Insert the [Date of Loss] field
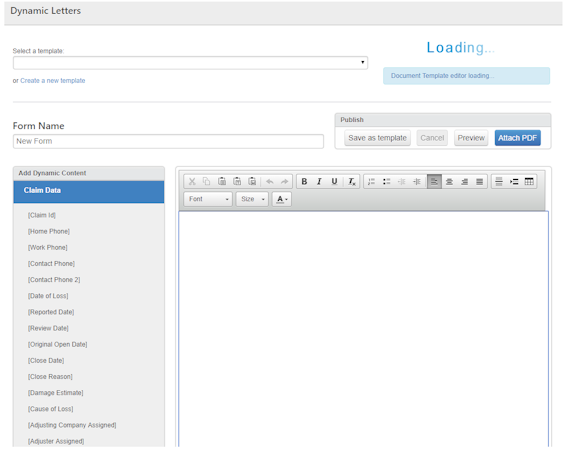The height and width of the screenshot is (450, 572). 48,296
